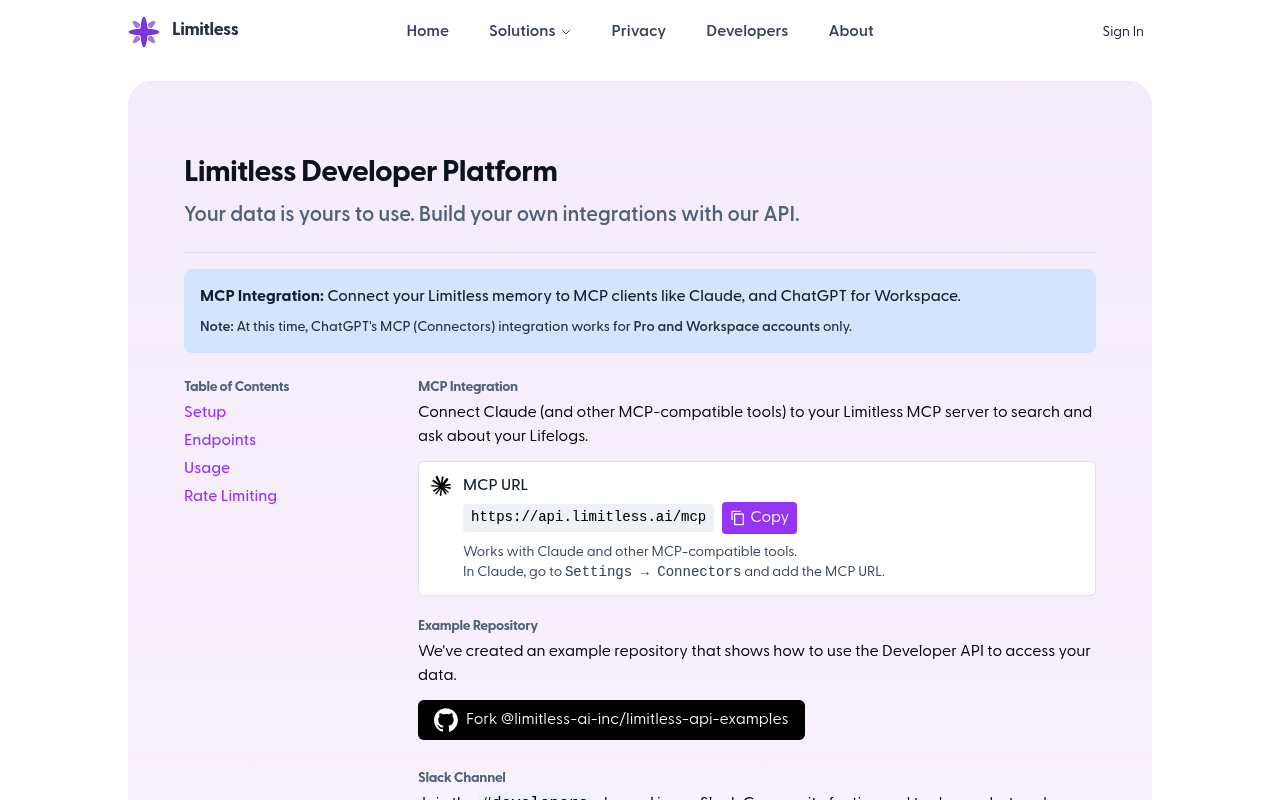Jump to Setup in Table of Contents
The height and width of the screenshot is (800, 1280).
pos(205,412)
